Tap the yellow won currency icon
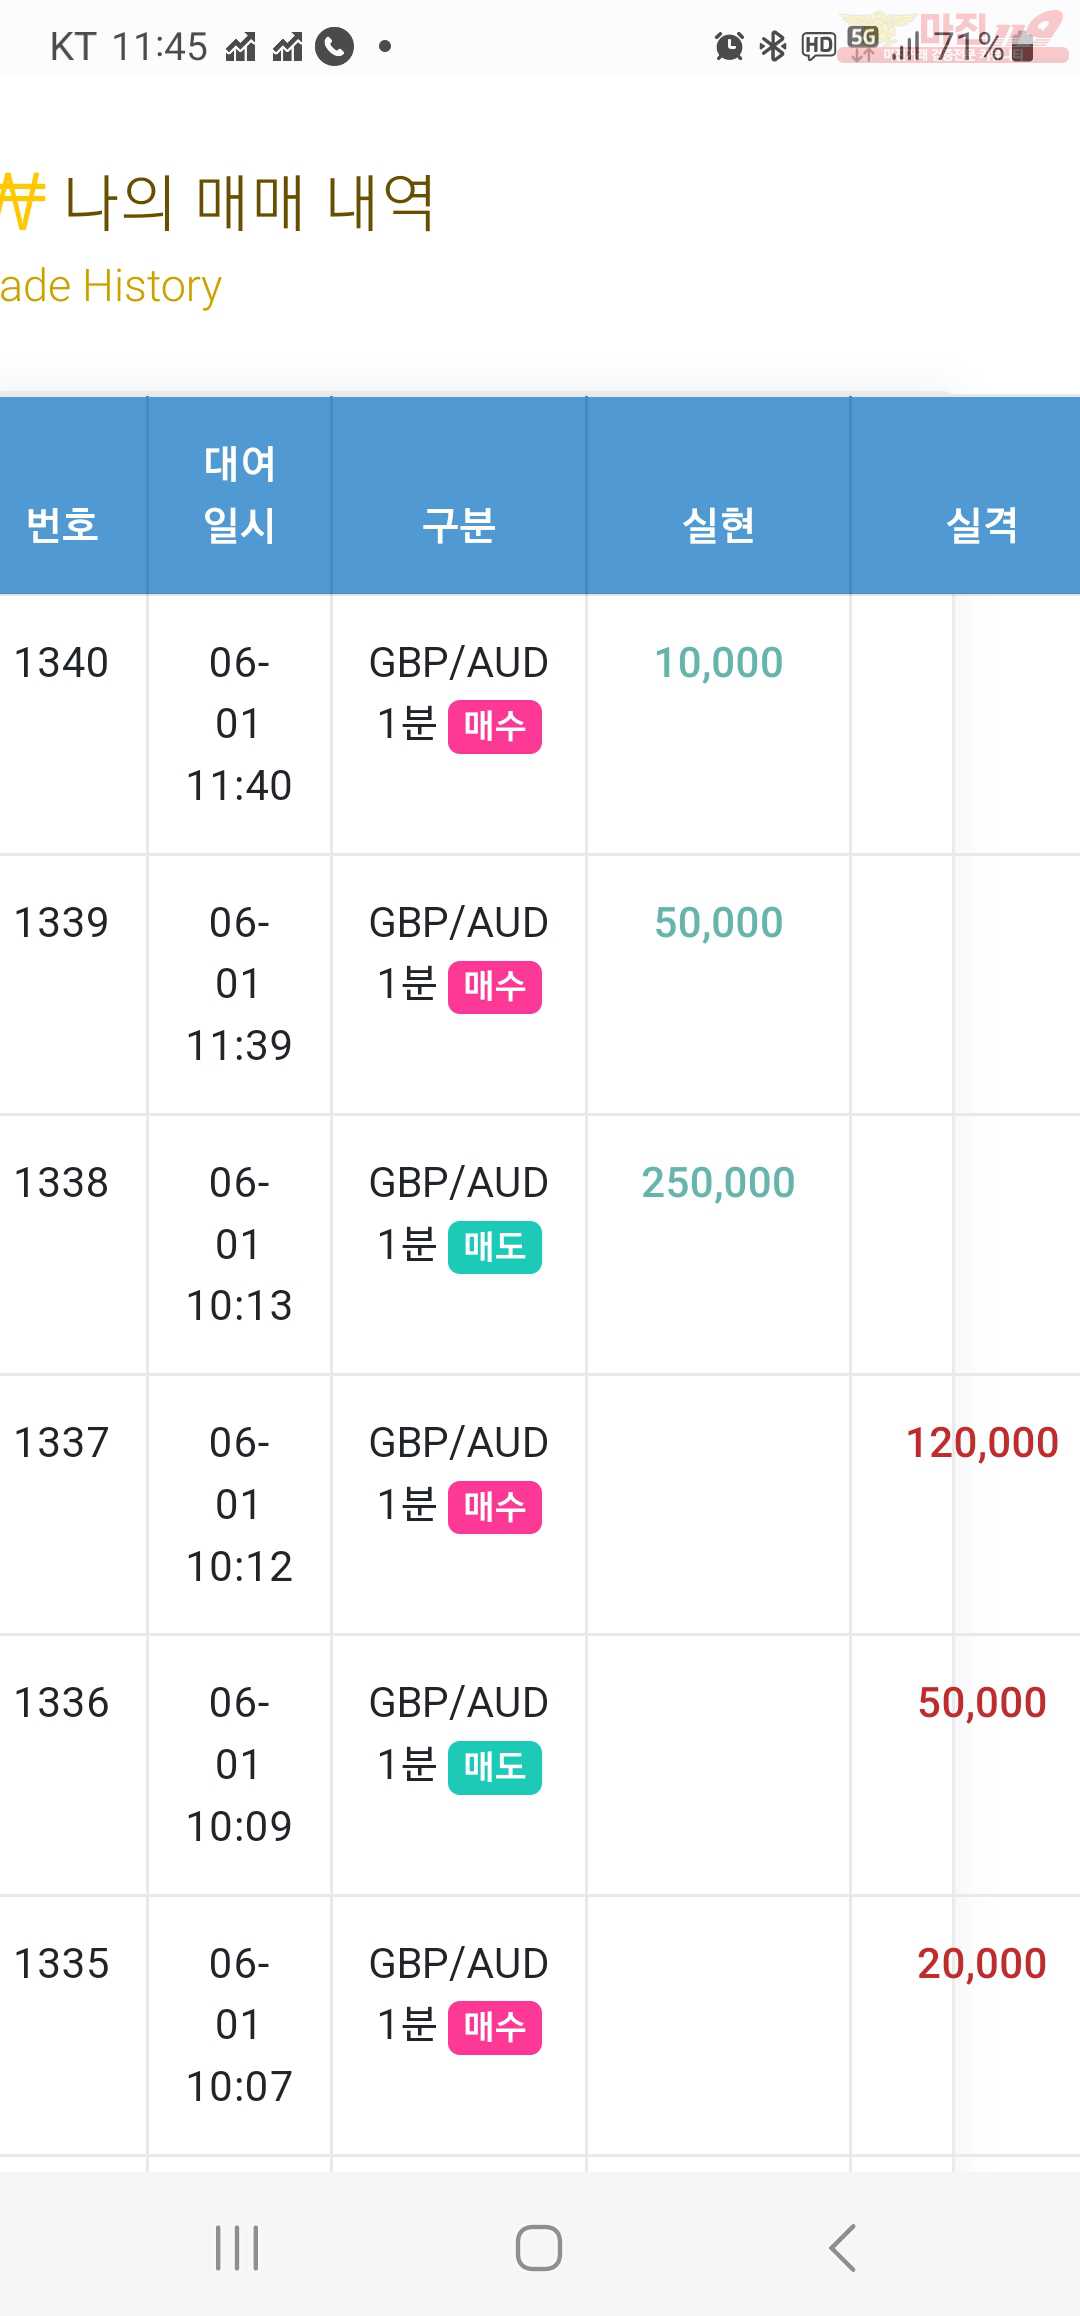This screenshot has width=1080, height=2316. (22, 200)
